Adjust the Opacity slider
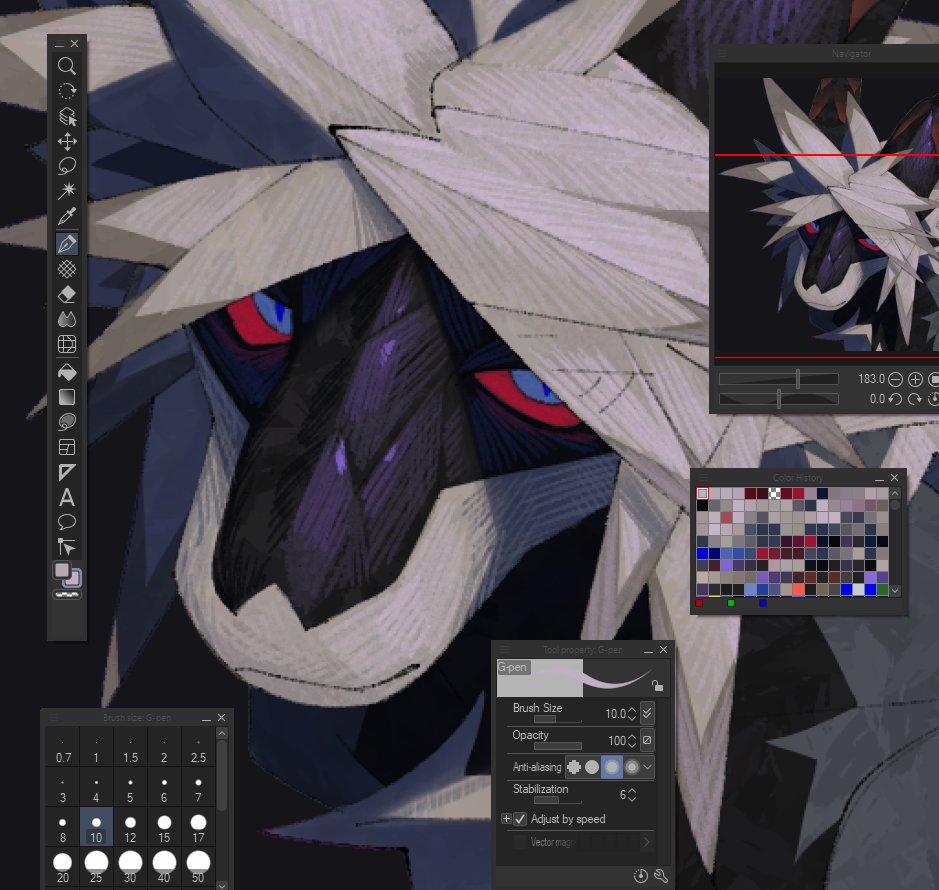 (x=558, y=746)
